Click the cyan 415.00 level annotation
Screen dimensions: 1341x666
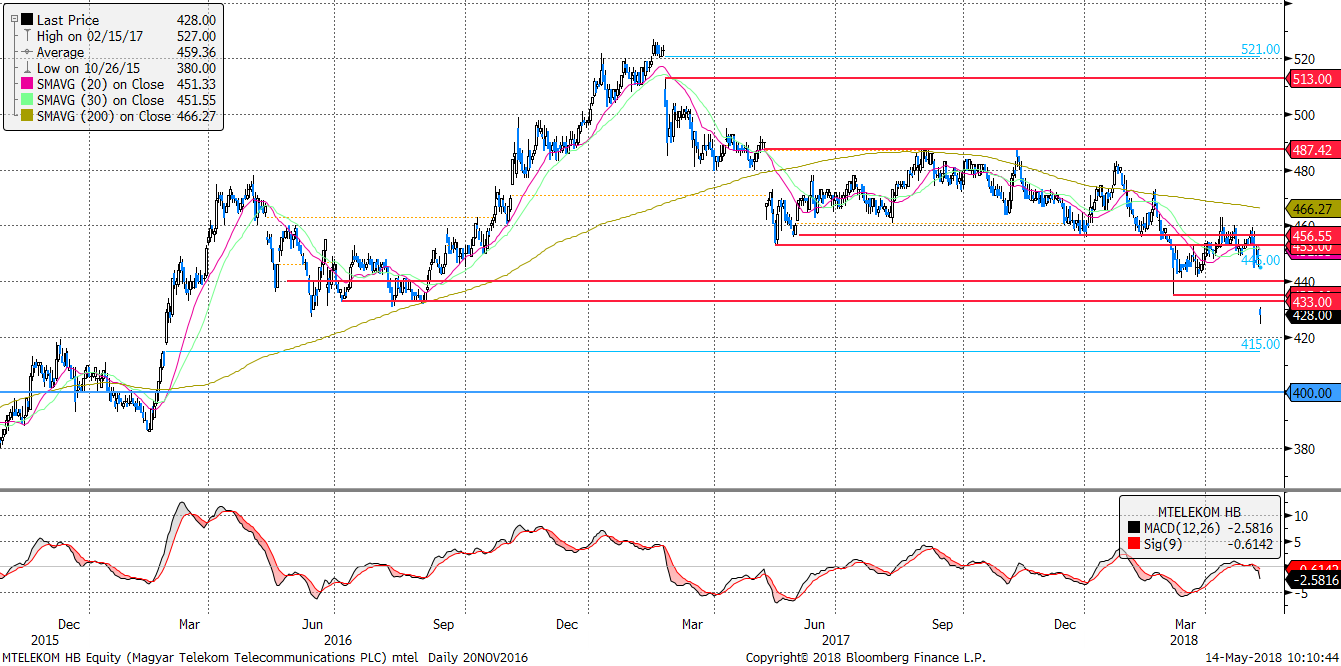pyautogui.click(x=1260, y=344)
